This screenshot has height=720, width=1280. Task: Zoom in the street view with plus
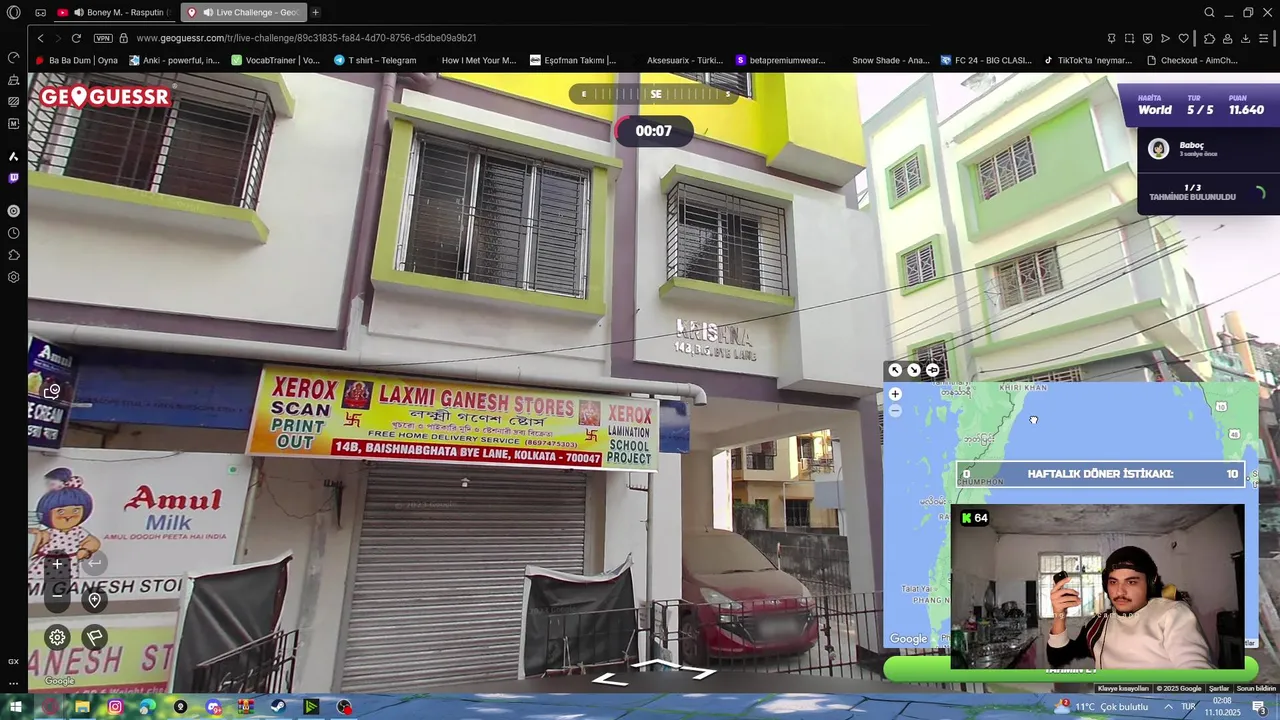57,564
